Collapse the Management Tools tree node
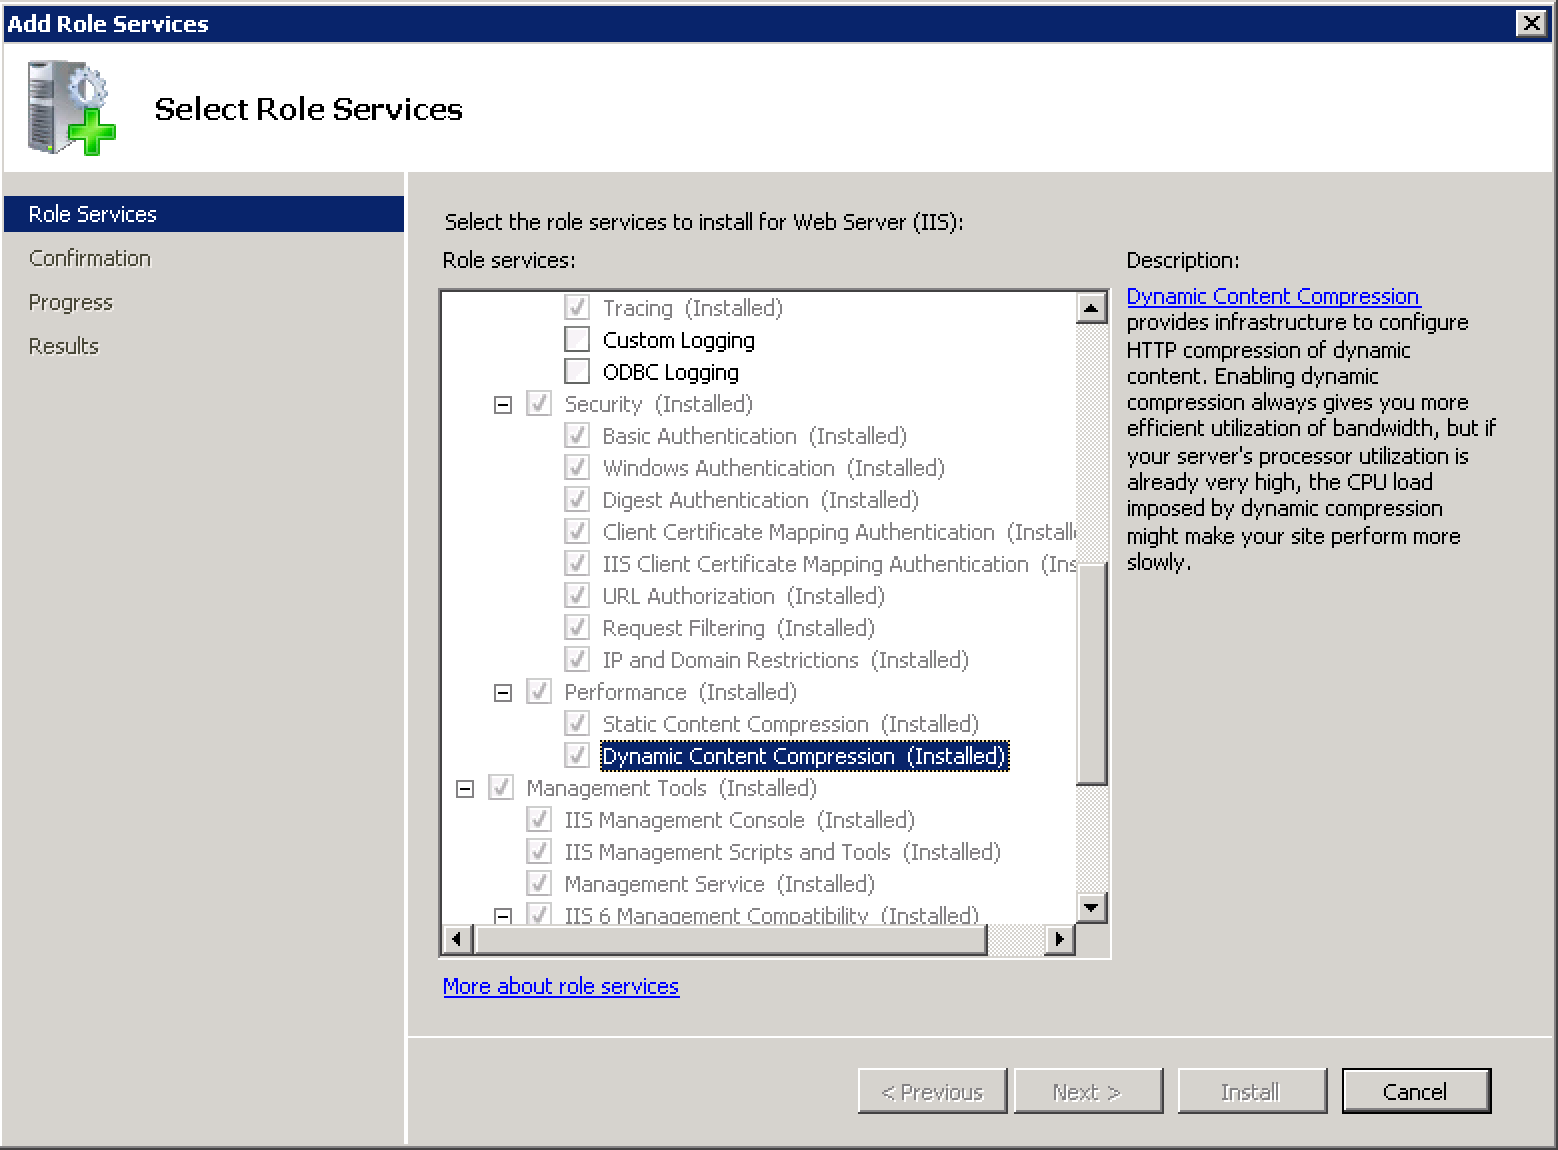The height and width of the screenshot is (1150, 1558). tap(465, 788)
